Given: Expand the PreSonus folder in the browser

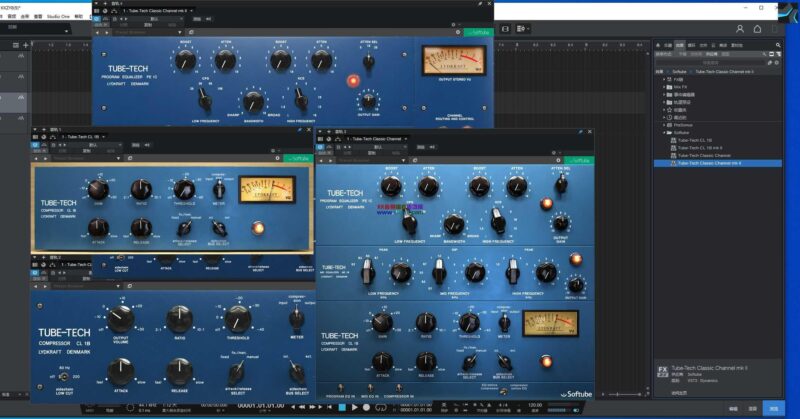Looking at the screenshot, I should click(x=664, y=125).
